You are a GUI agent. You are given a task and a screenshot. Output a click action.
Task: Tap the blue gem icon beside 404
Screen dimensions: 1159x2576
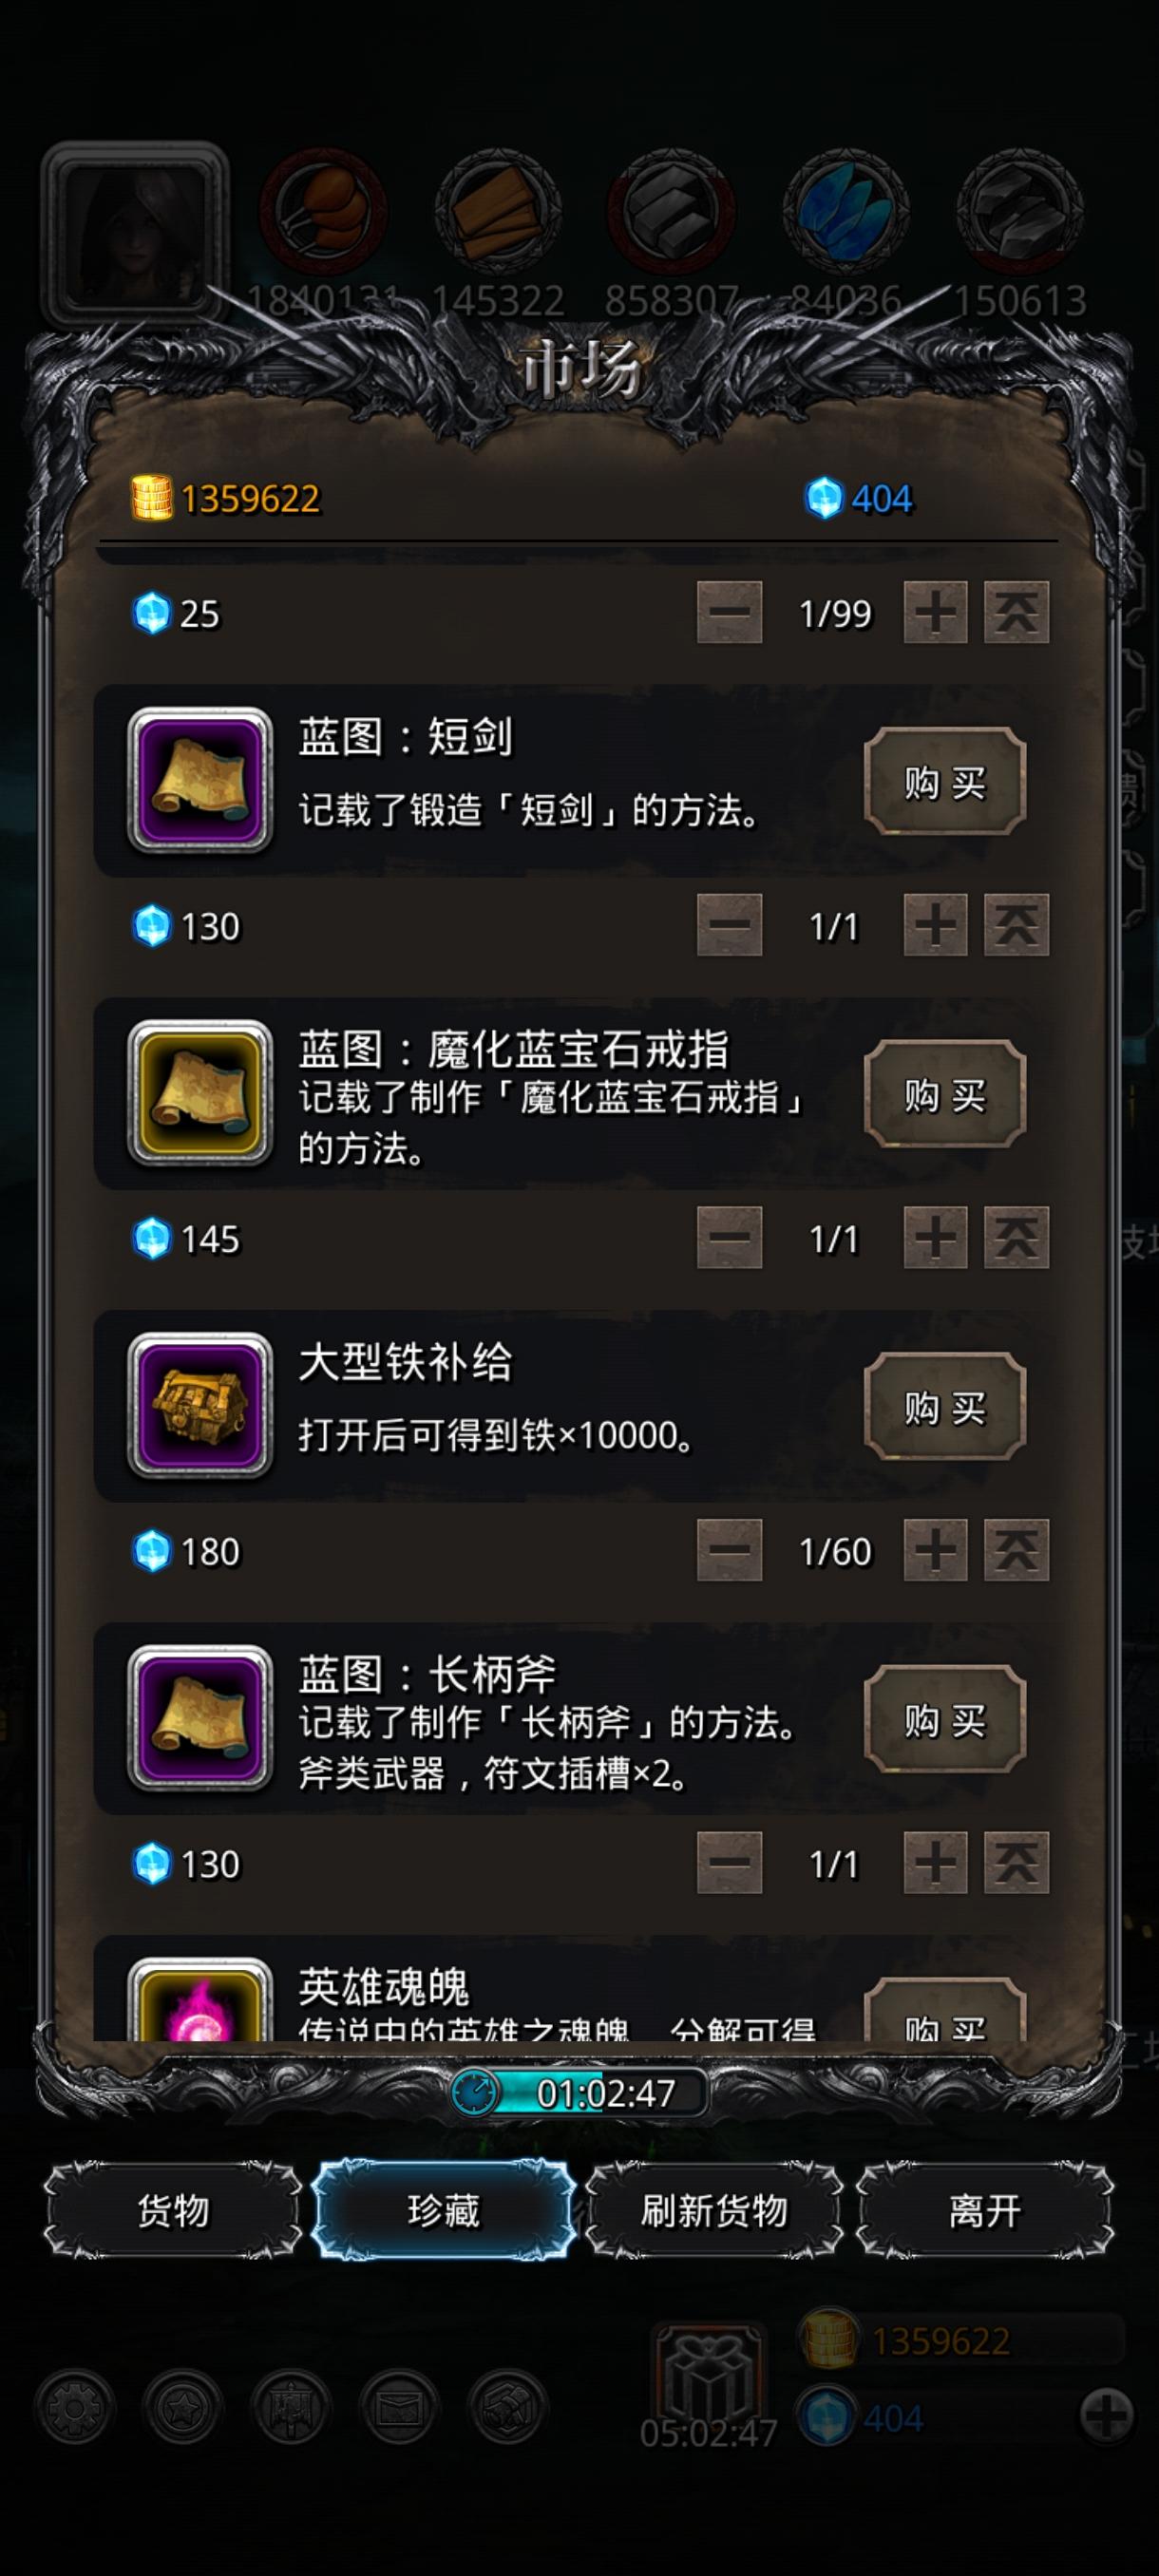click(x=824, y=498)
